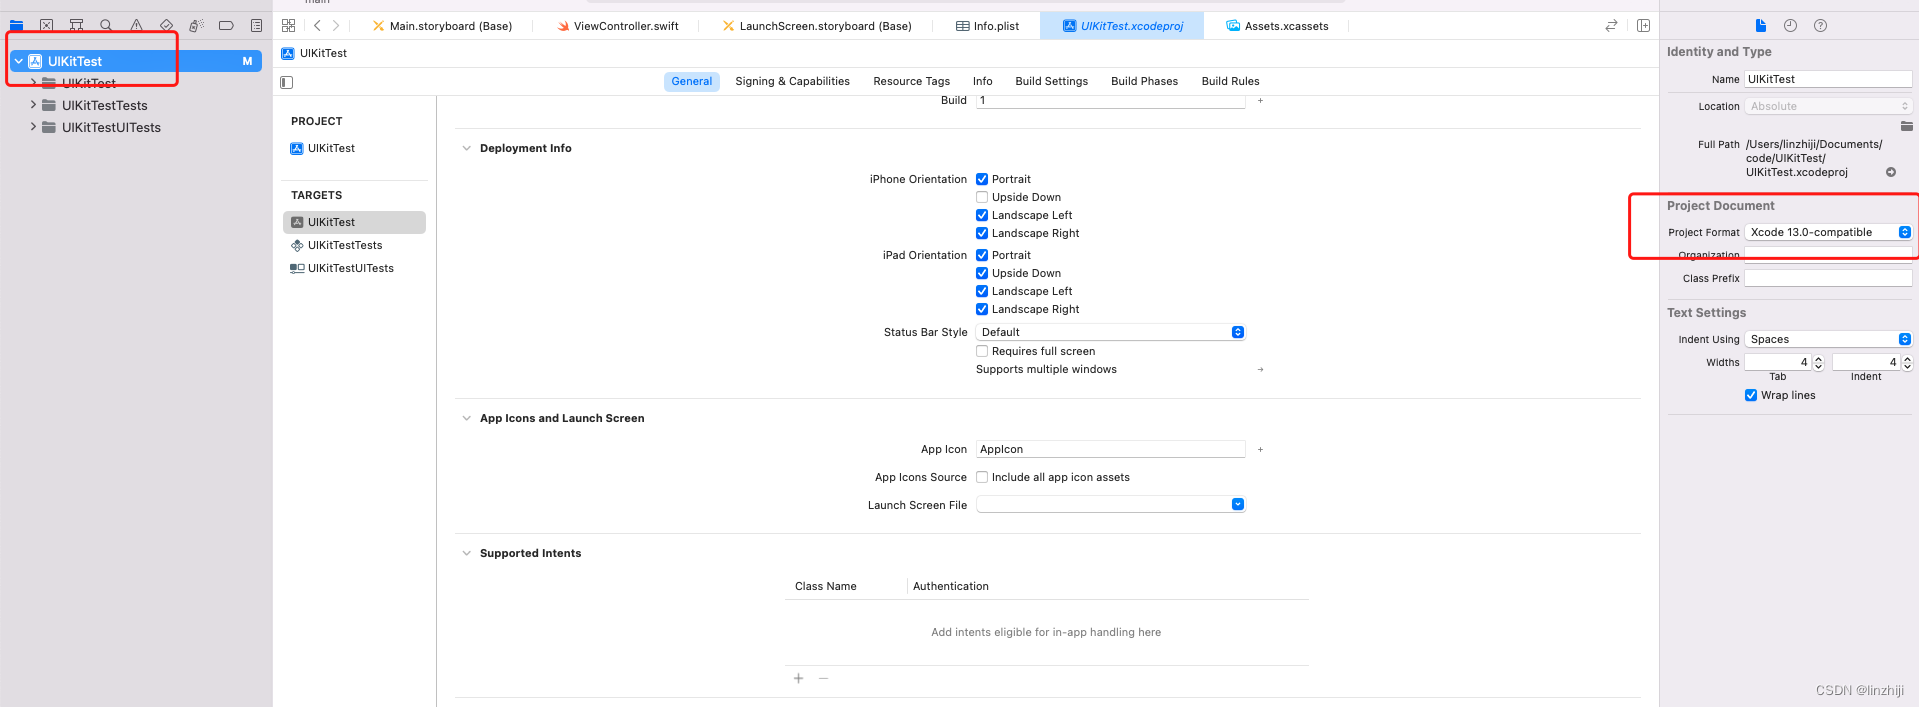
Task: Go back with the left chevron
Action: [317, 25]
